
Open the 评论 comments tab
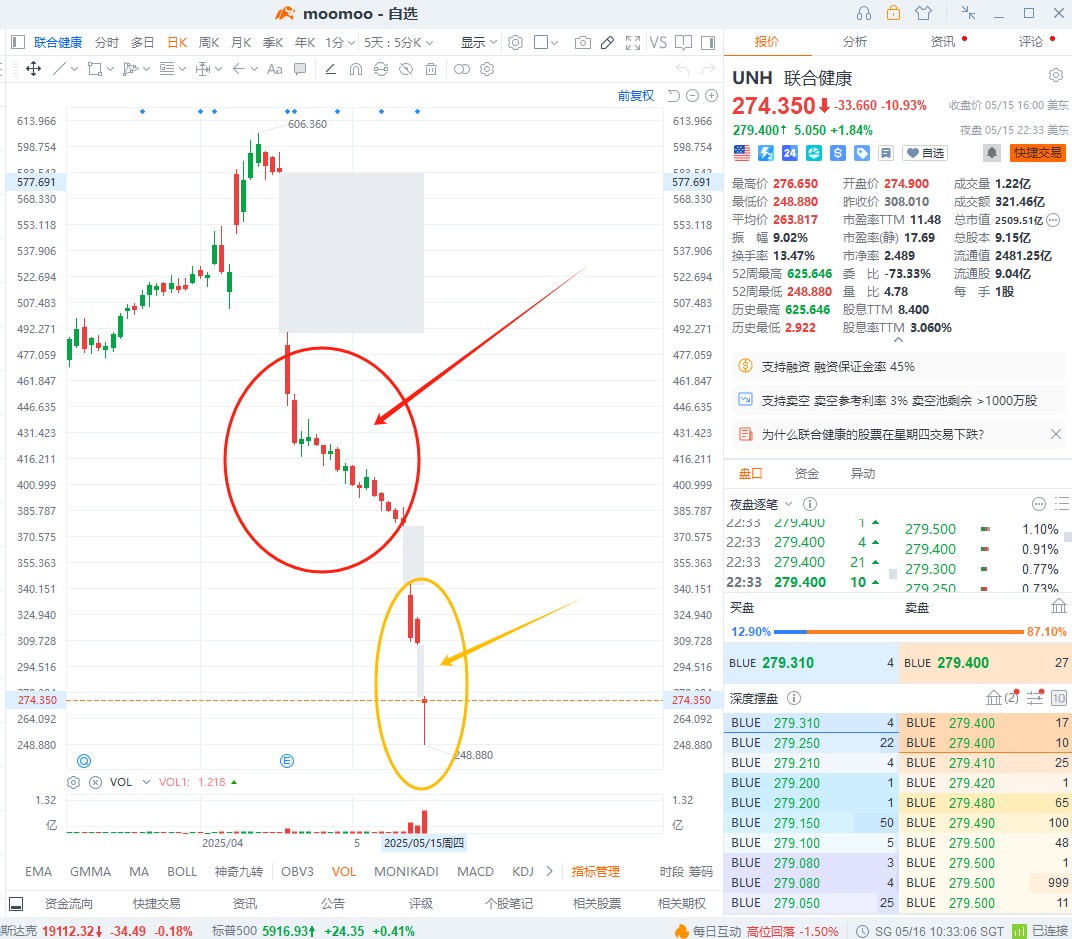1030,42
